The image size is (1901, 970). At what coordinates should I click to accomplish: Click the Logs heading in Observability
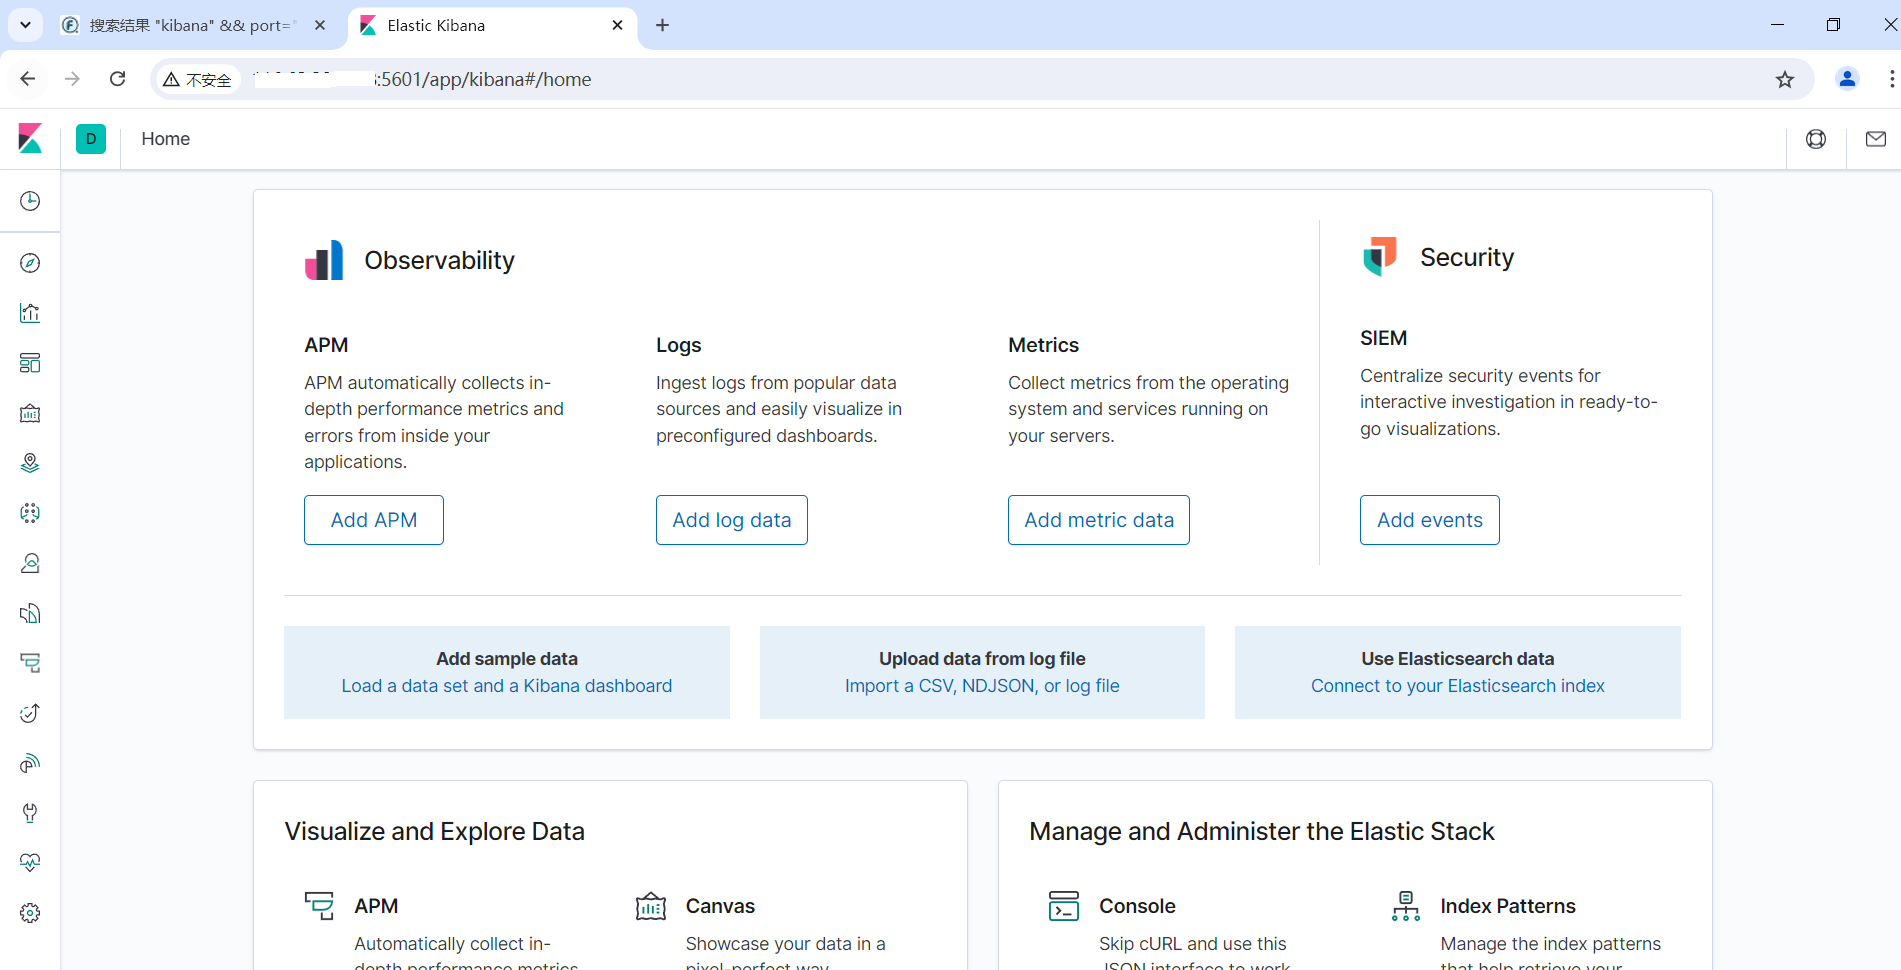pyautogui.click(x=678, y=345)
